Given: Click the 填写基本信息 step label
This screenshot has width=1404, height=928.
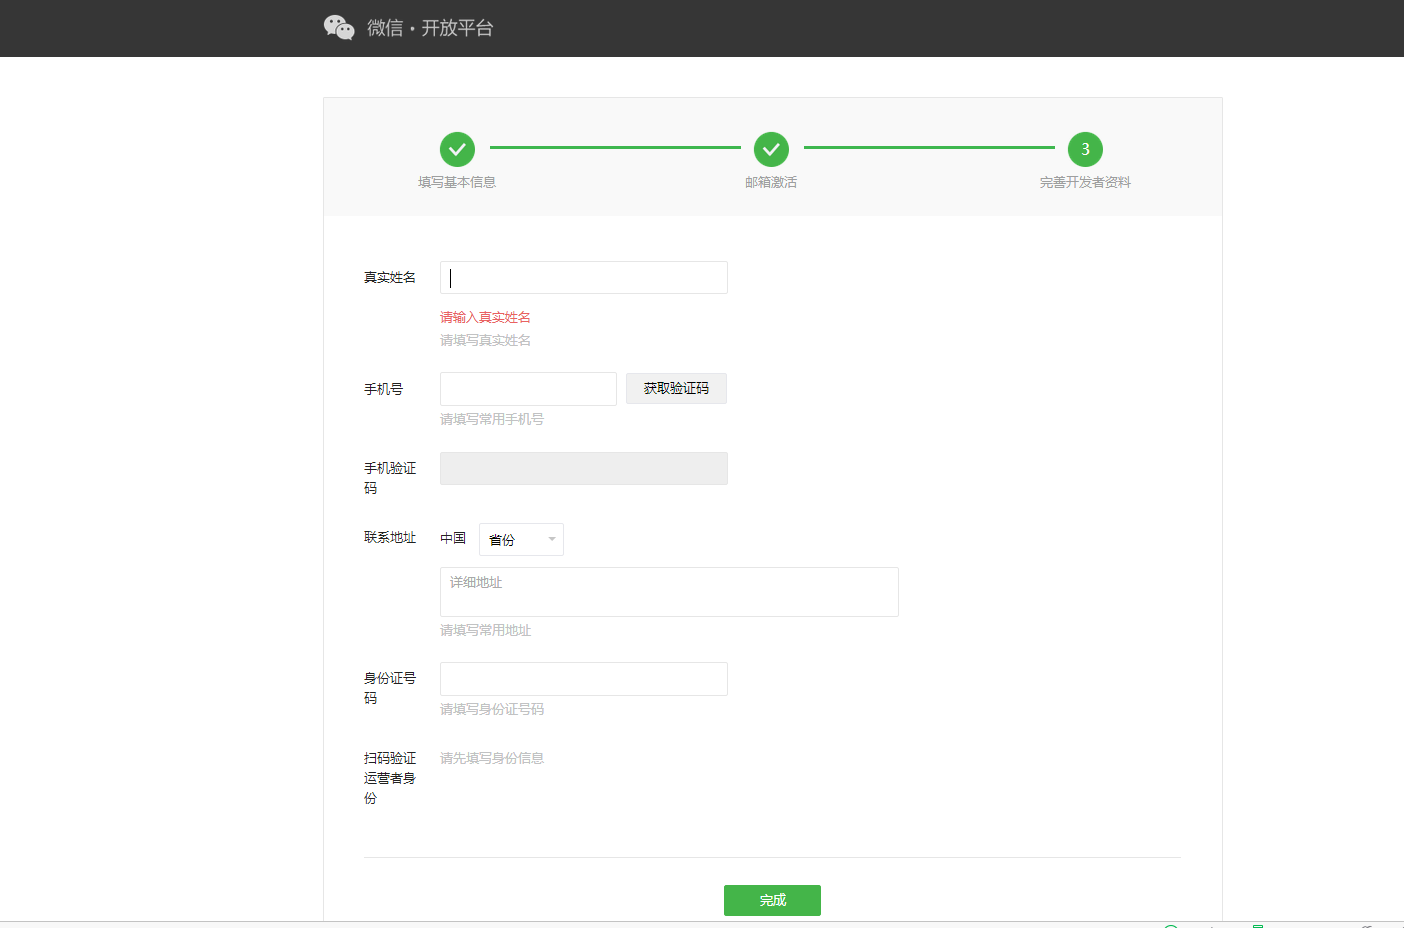Looking at the screenshot, I should pos(457,182).
